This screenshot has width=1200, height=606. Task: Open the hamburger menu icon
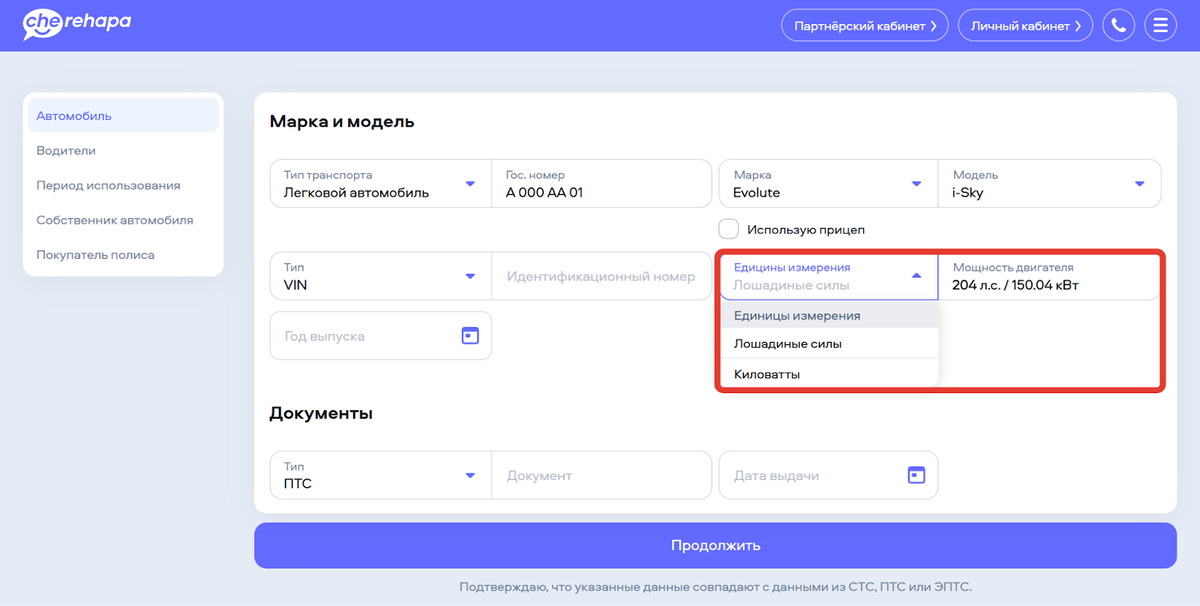(x=1160, y=26)
